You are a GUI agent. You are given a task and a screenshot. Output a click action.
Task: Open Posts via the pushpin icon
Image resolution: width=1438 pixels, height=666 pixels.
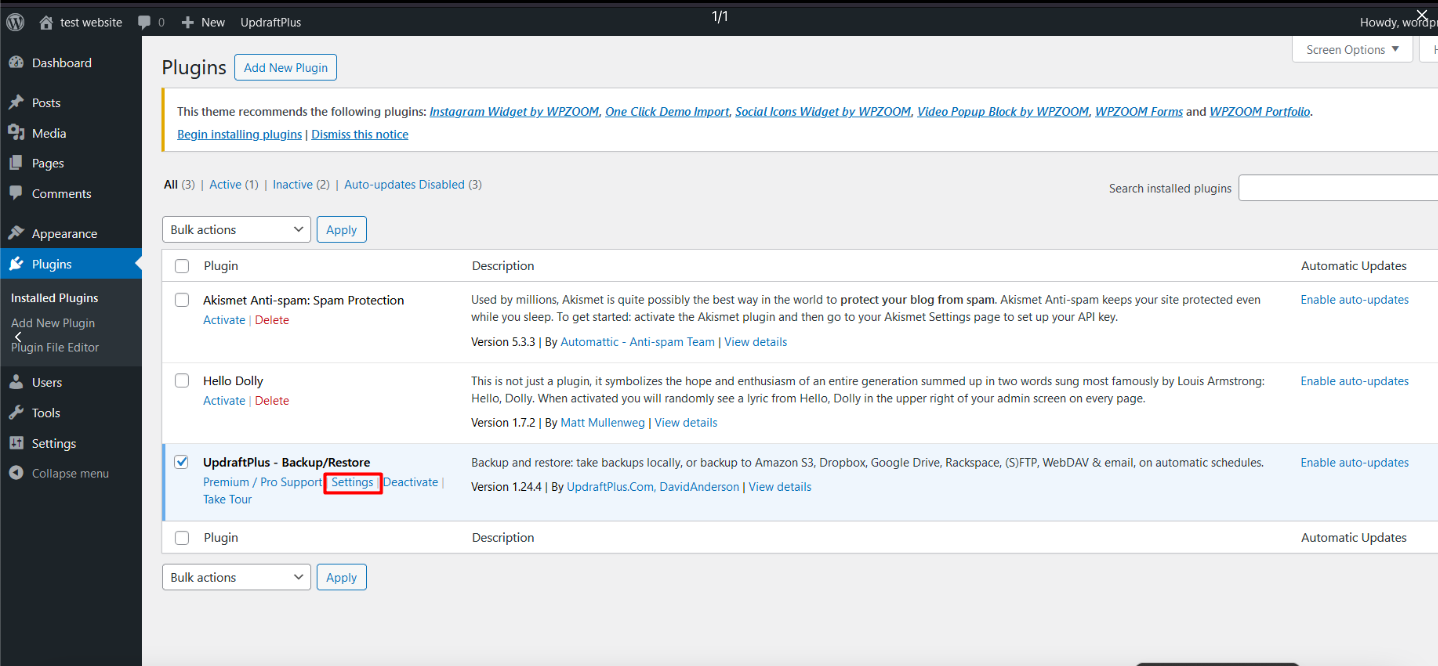[16, 103]
